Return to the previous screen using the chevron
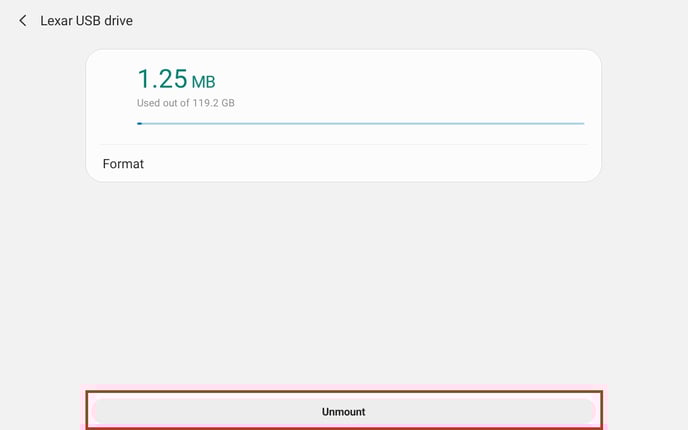The height and width of the screenshot is (430, 688). point(23,20)
